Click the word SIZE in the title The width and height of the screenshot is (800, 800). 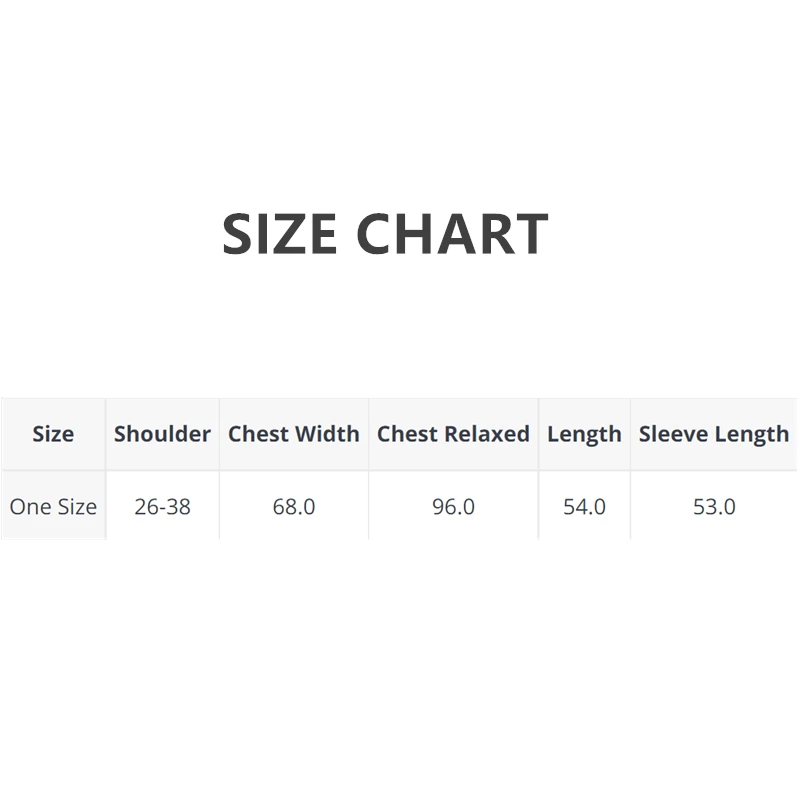click(279, 234)
